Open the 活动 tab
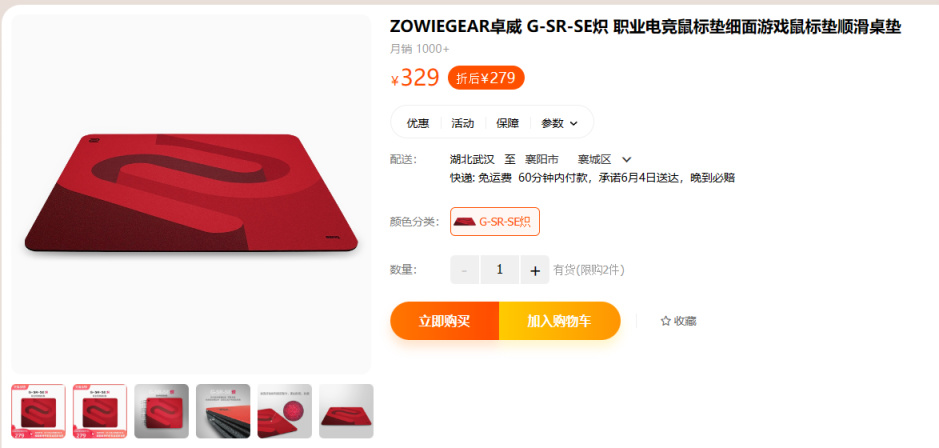 pyautogui.click(x=462, y=123)
